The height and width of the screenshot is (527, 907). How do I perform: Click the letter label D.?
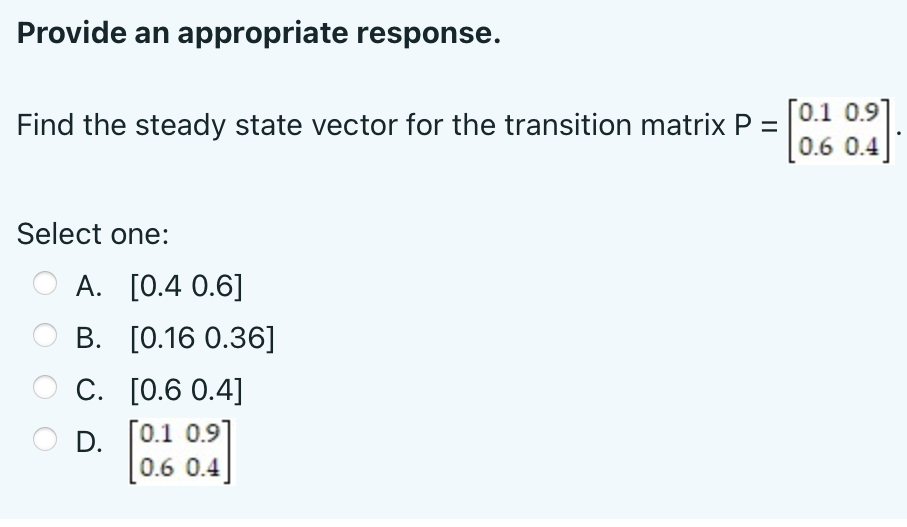pyautogui.click(x=90, y=443)
